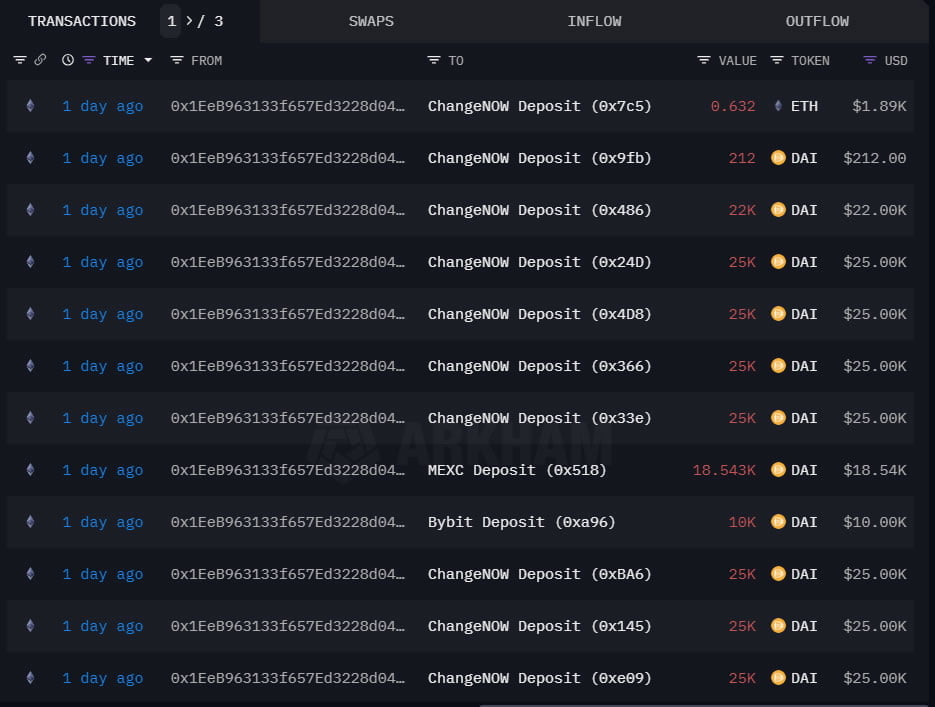Viewport: 935px width, 707px height.
Task: Switch to the INFLOW tab
Action: click(594, 21)
